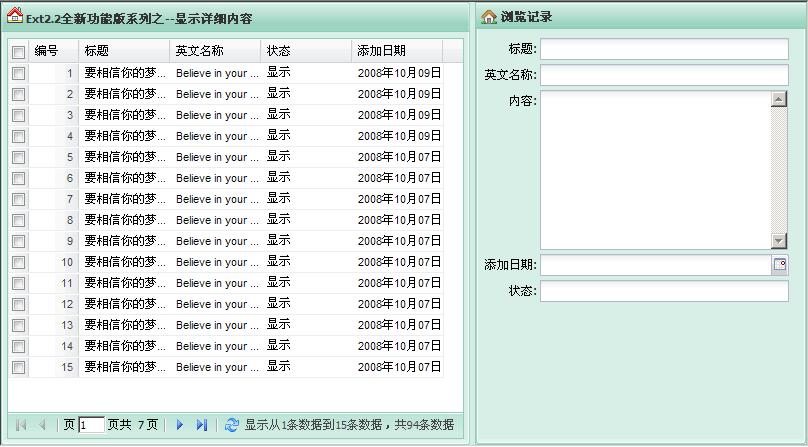
Task: Check the checkbox for row 15
Action: 19,367
